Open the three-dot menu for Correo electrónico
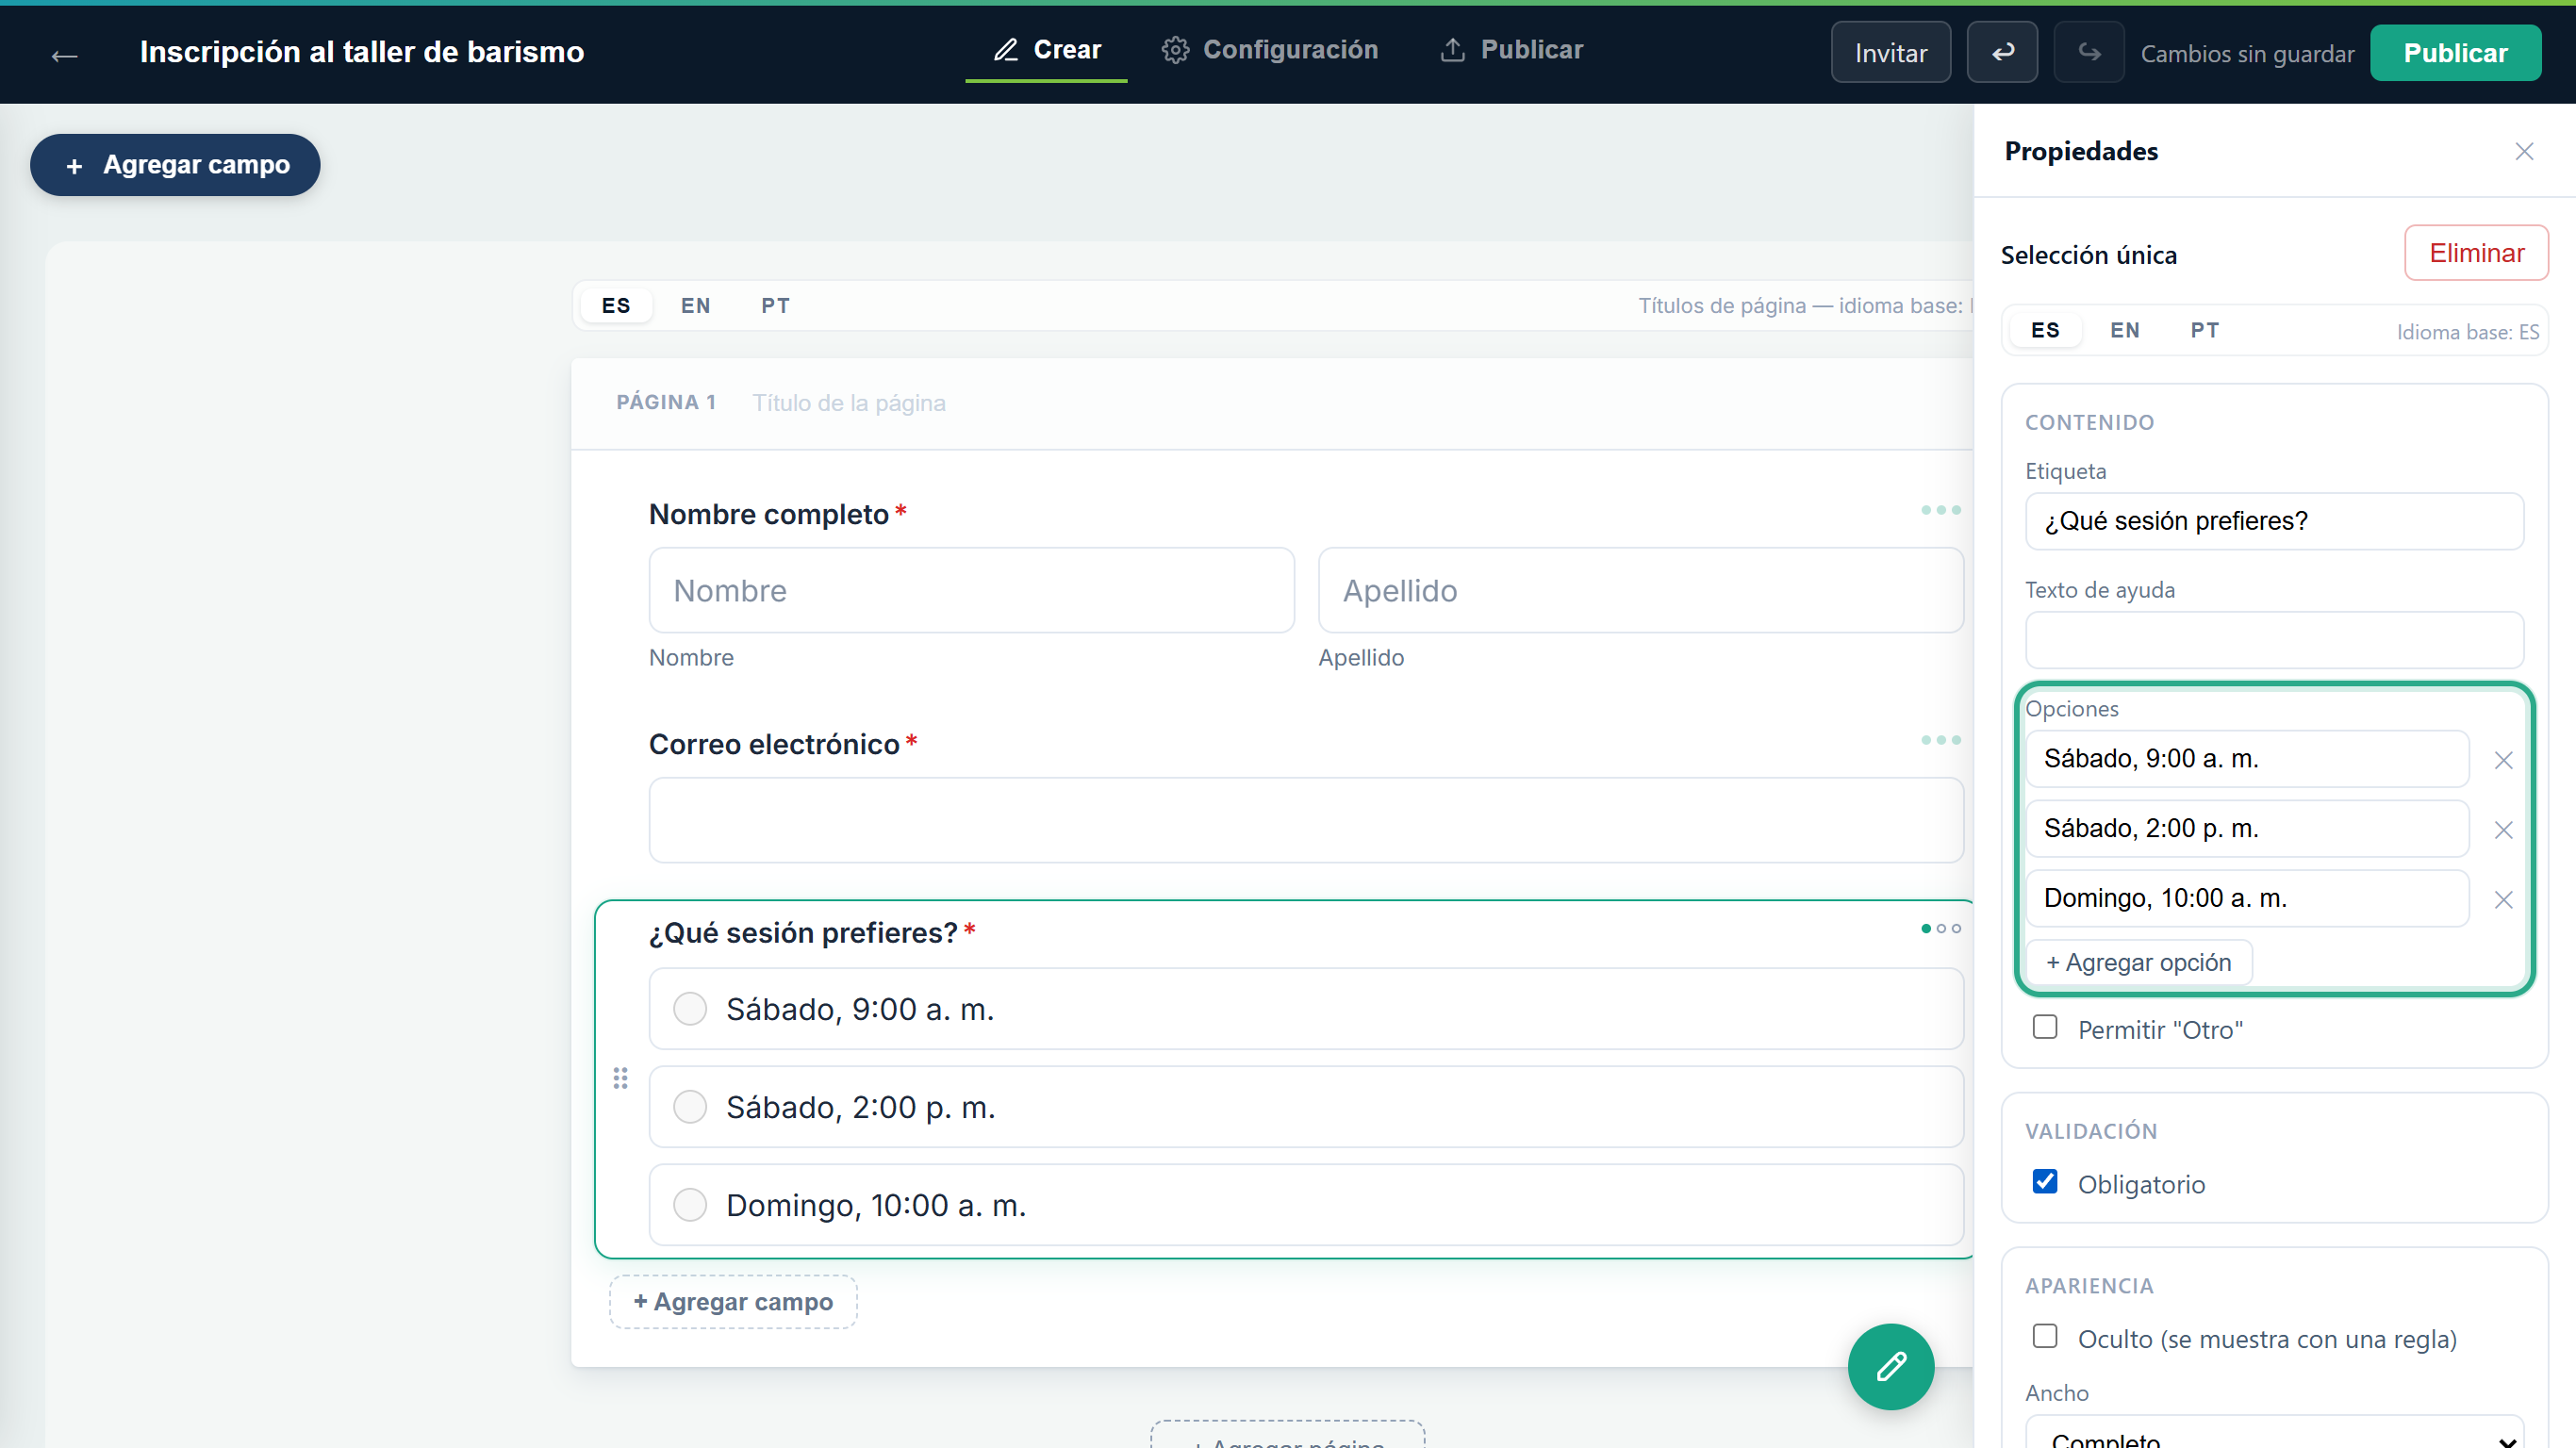This screenshot has height=1448, width=2576. [1940, 740]
